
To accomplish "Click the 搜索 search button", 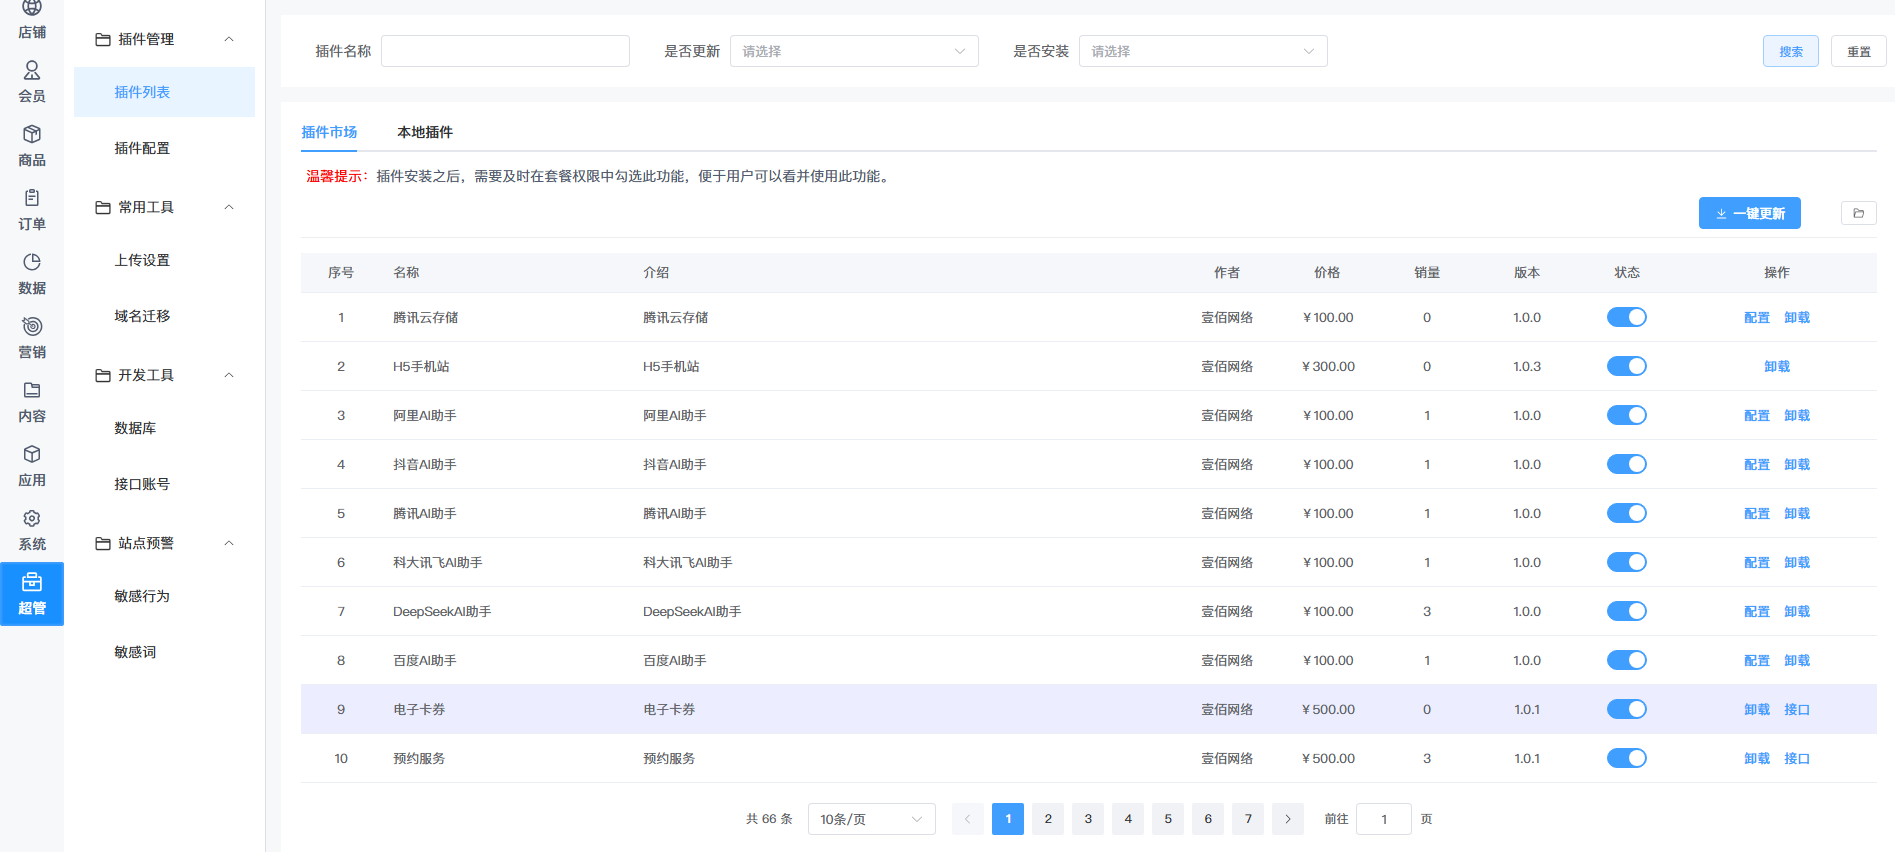I will click(x=1791, y=51).
